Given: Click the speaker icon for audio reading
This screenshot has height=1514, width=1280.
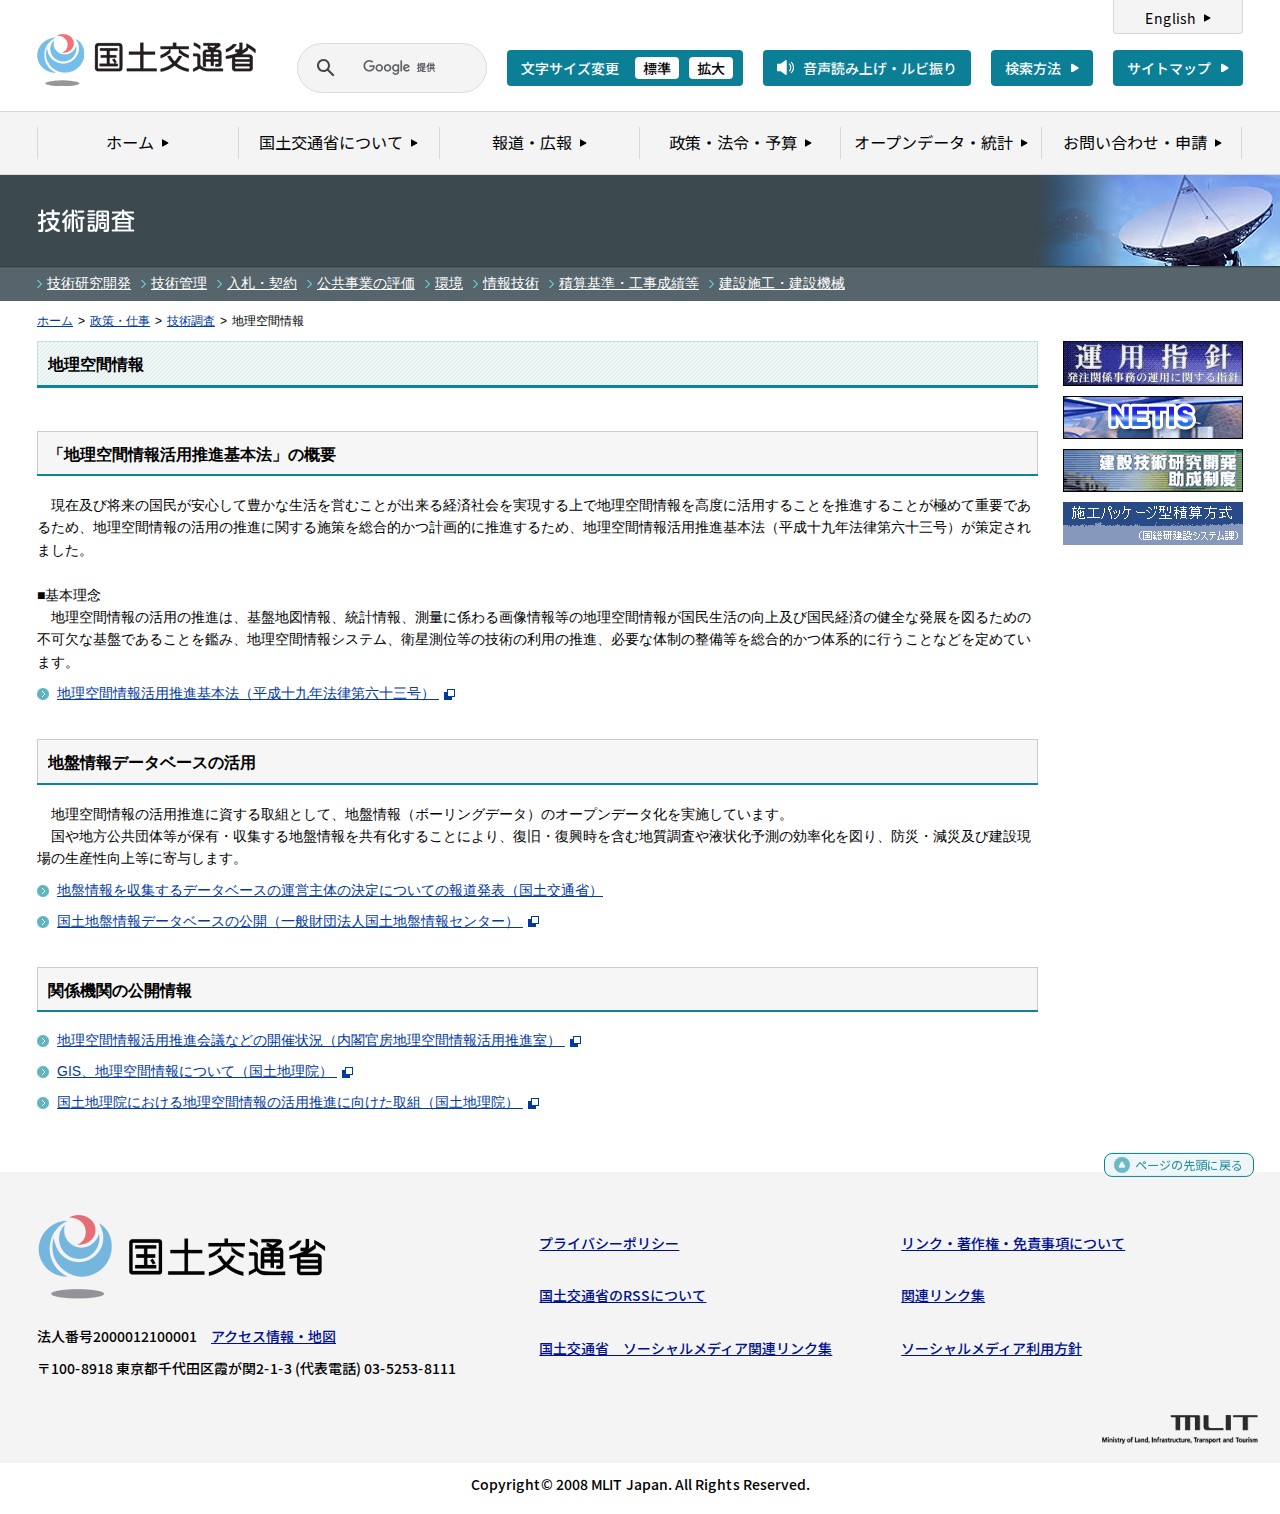Looking at the screenshot, I should click(785, 68).
